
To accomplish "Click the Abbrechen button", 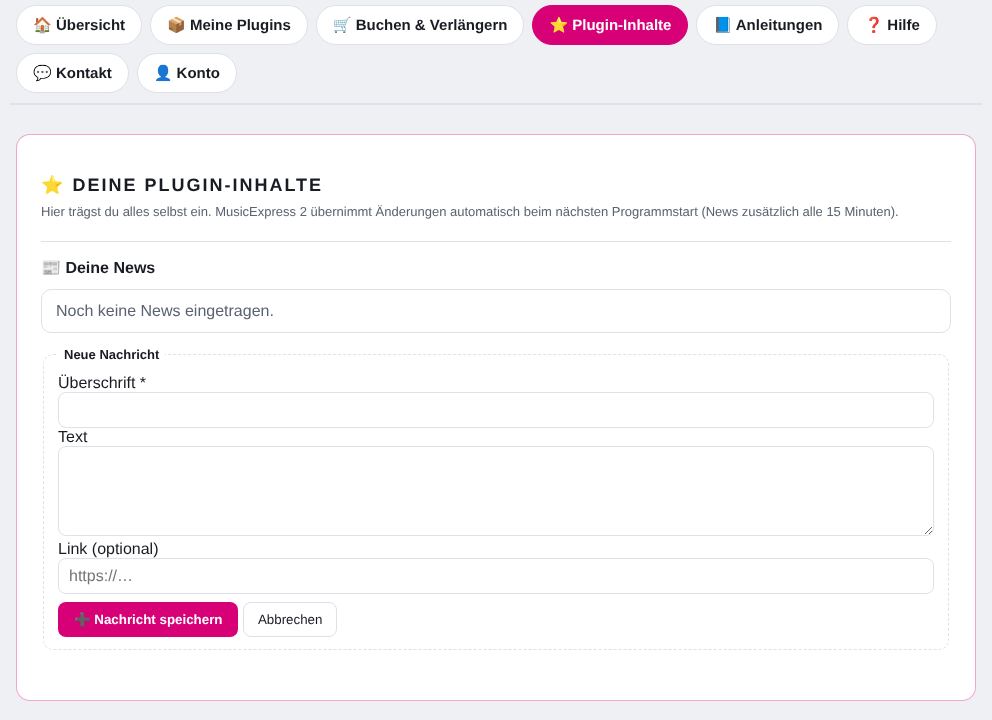I will tap(290, 619).
